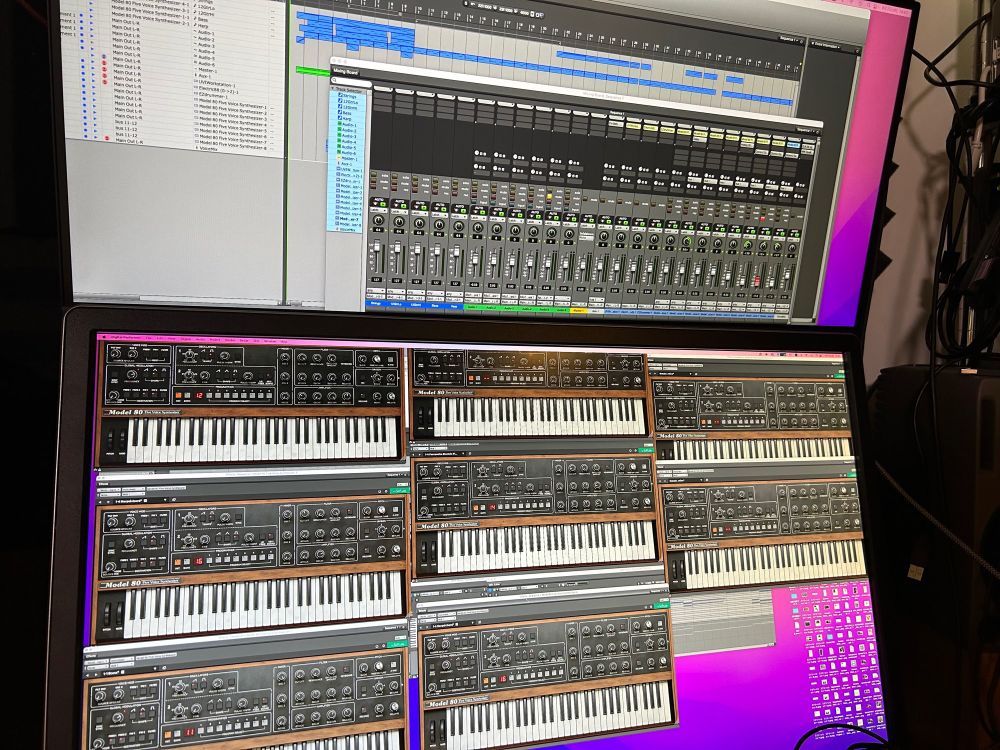Open the Sequence-1 popup in the Mixing Board

[x=805, y=130]
